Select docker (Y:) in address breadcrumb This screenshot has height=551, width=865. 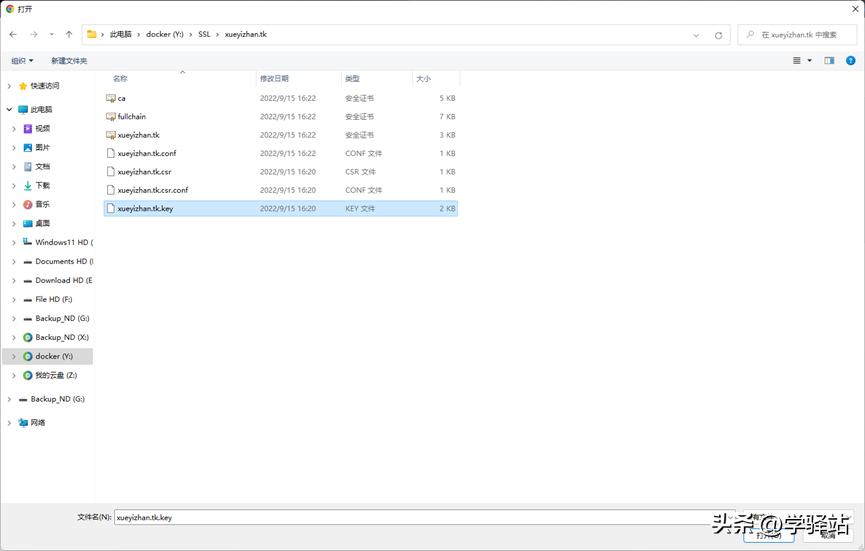[164, 34]
